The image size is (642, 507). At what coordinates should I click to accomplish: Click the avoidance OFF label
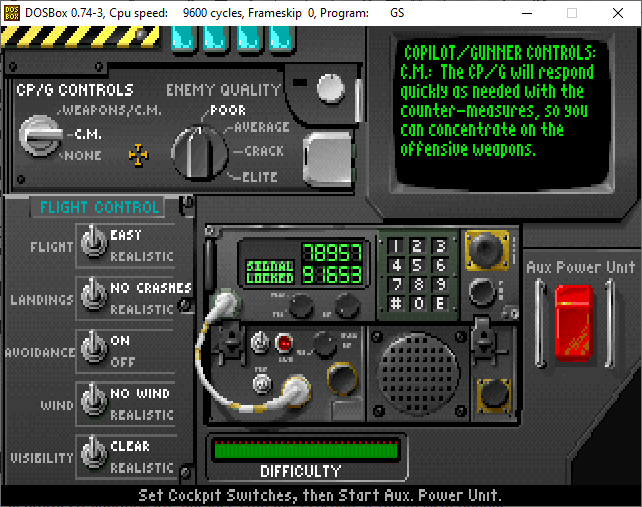pyautogui.click(x=122, y=362)
